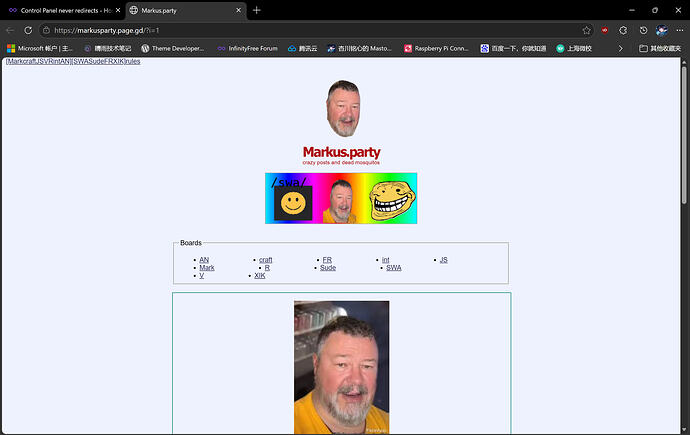Open the 其他收藏夹 bookmarks folder
Screen dimensions: 690x435
point(658,48)
